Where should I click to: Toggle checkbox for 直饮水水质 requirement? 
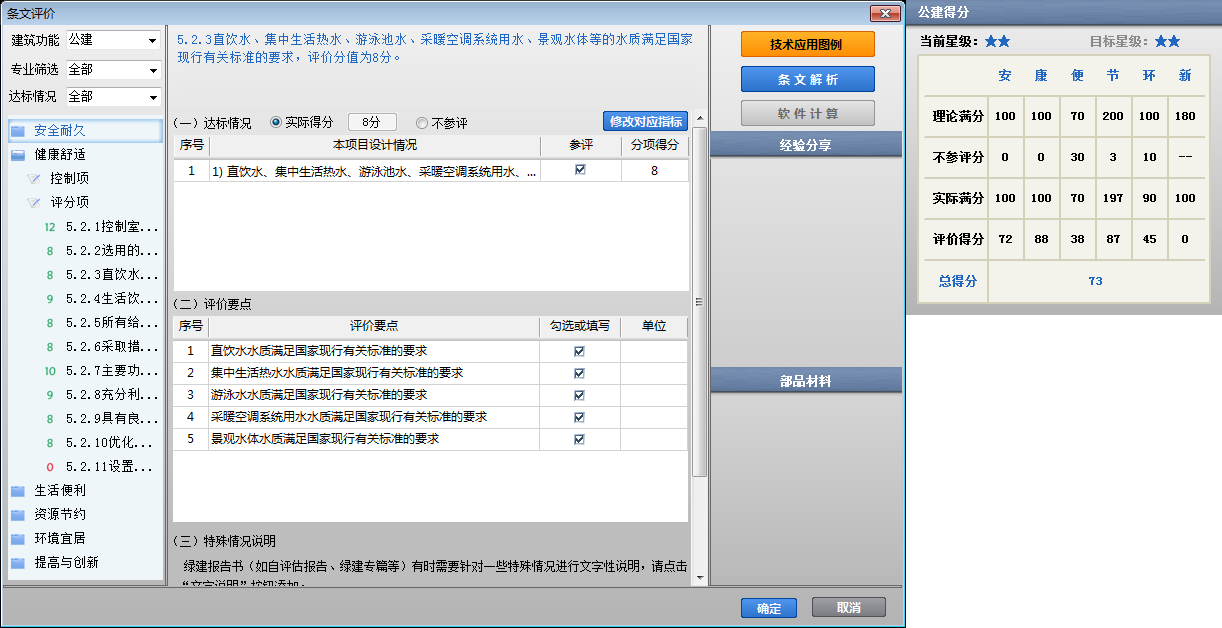click(579, 352)
